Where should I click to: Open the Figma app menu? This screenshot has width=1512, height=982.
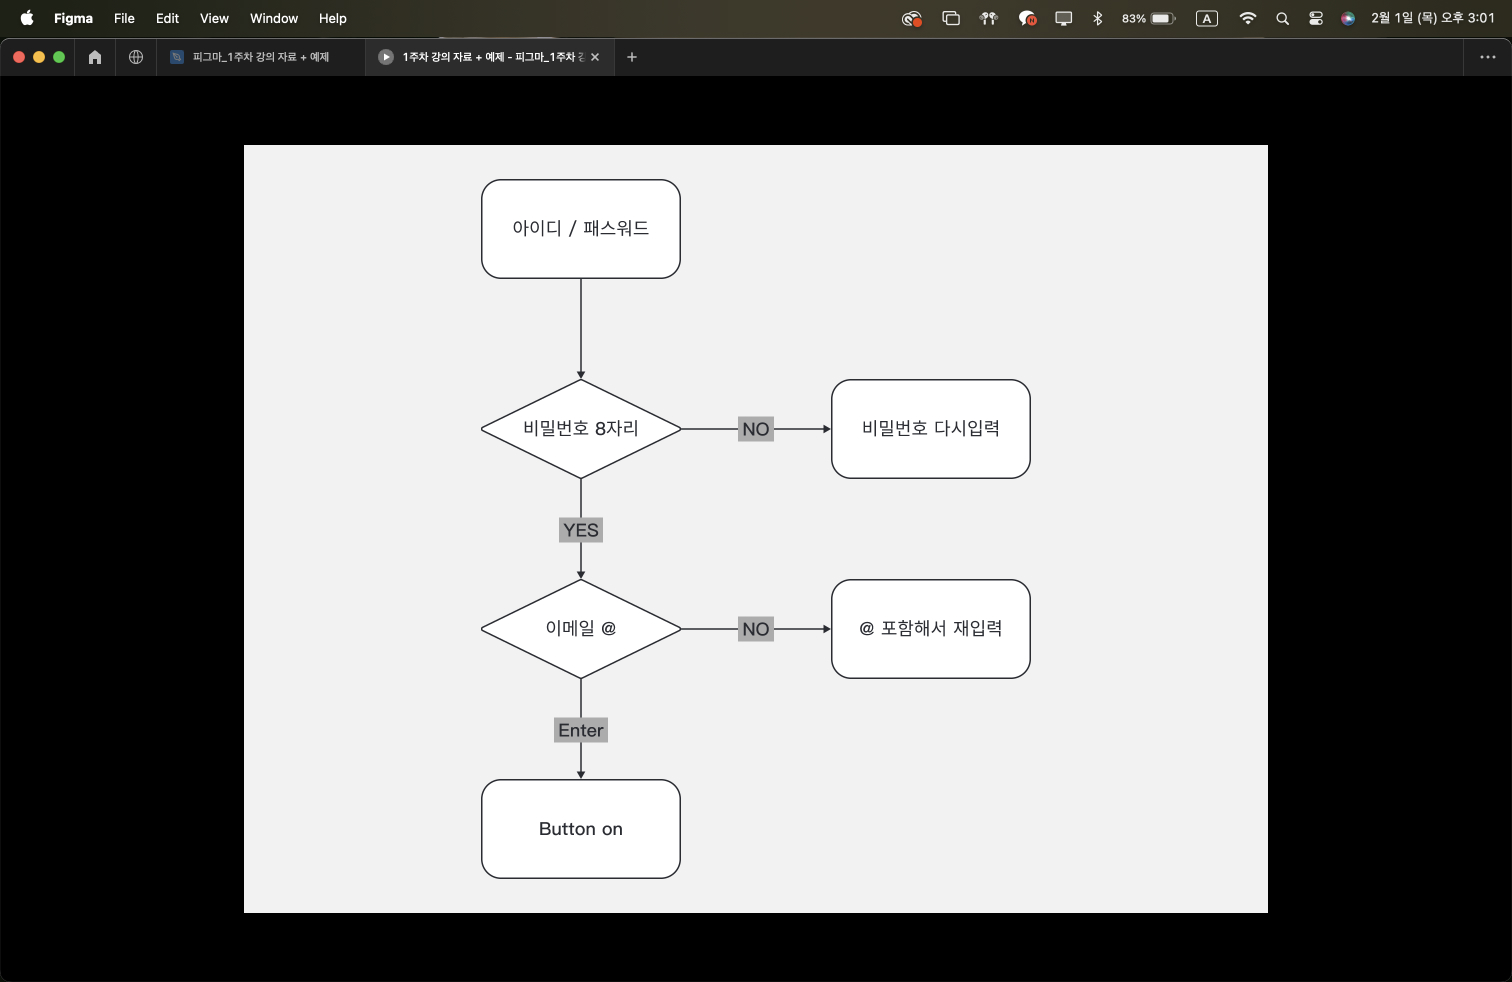[x=73, y=18]
